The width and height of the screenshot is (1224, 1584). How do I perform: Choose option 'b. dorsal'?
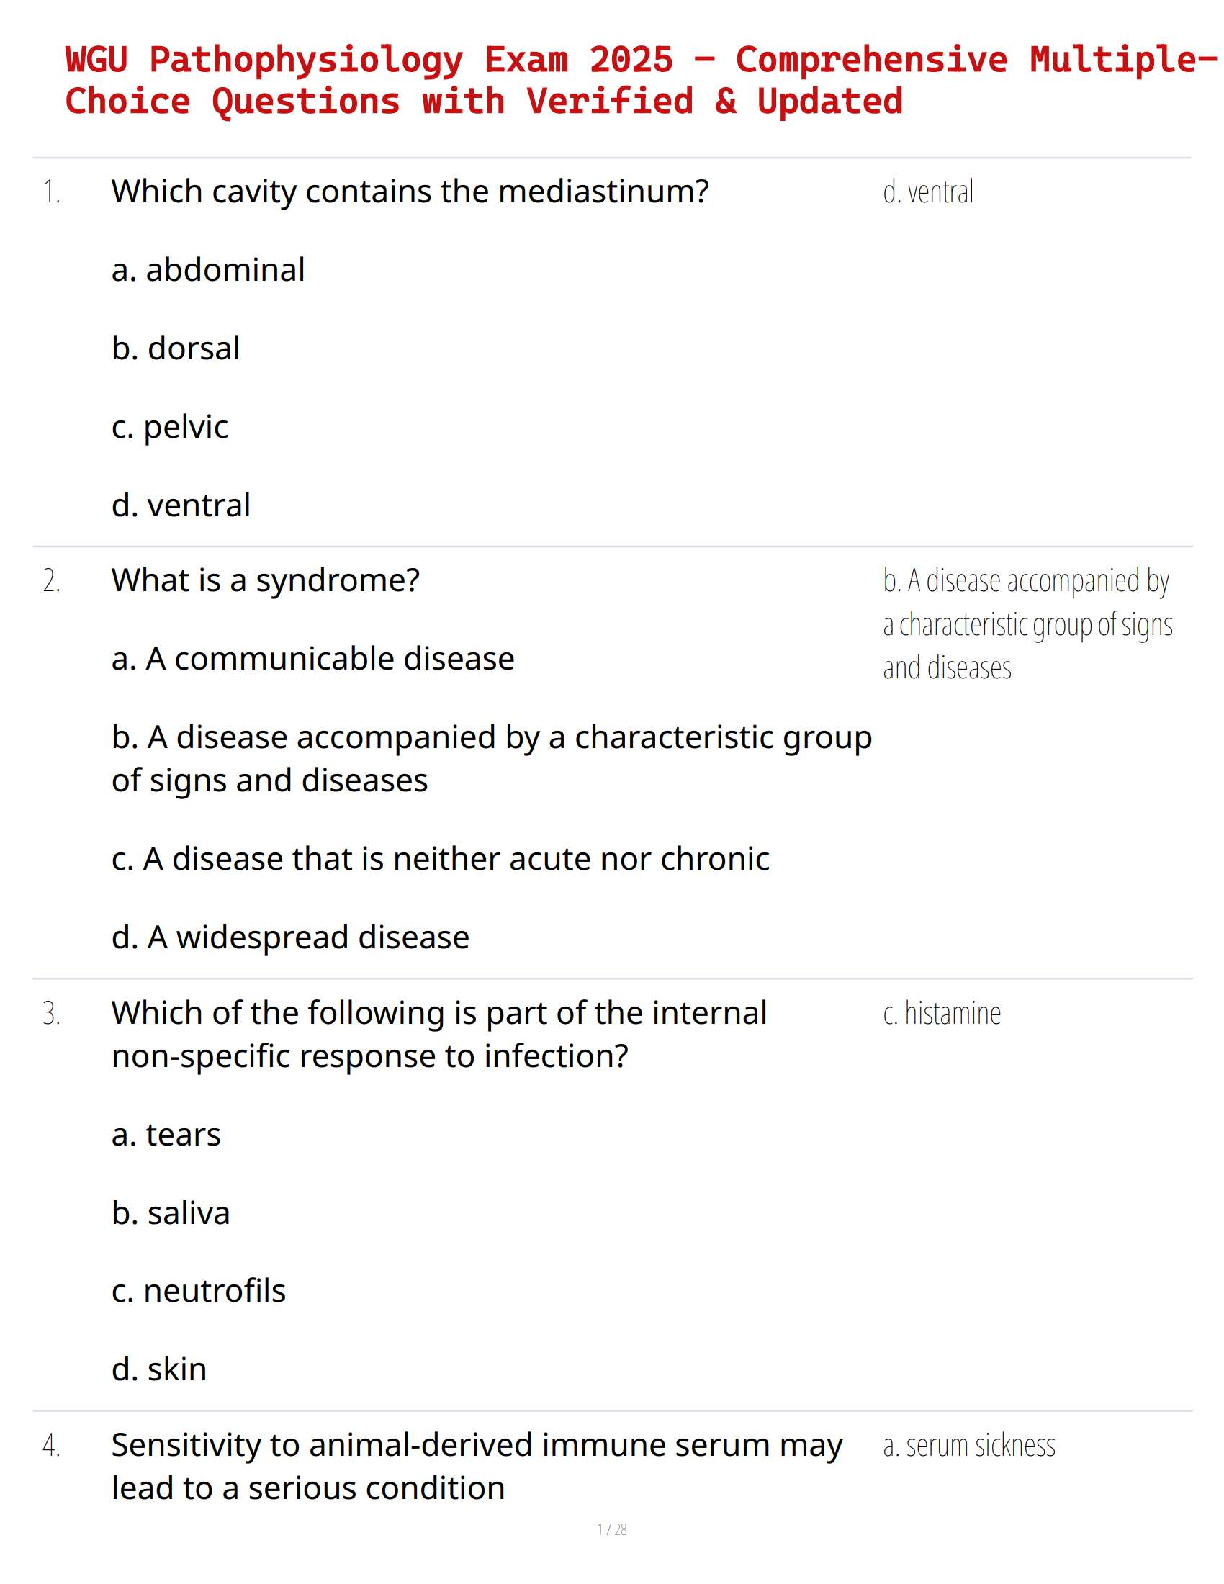point(176,348)
